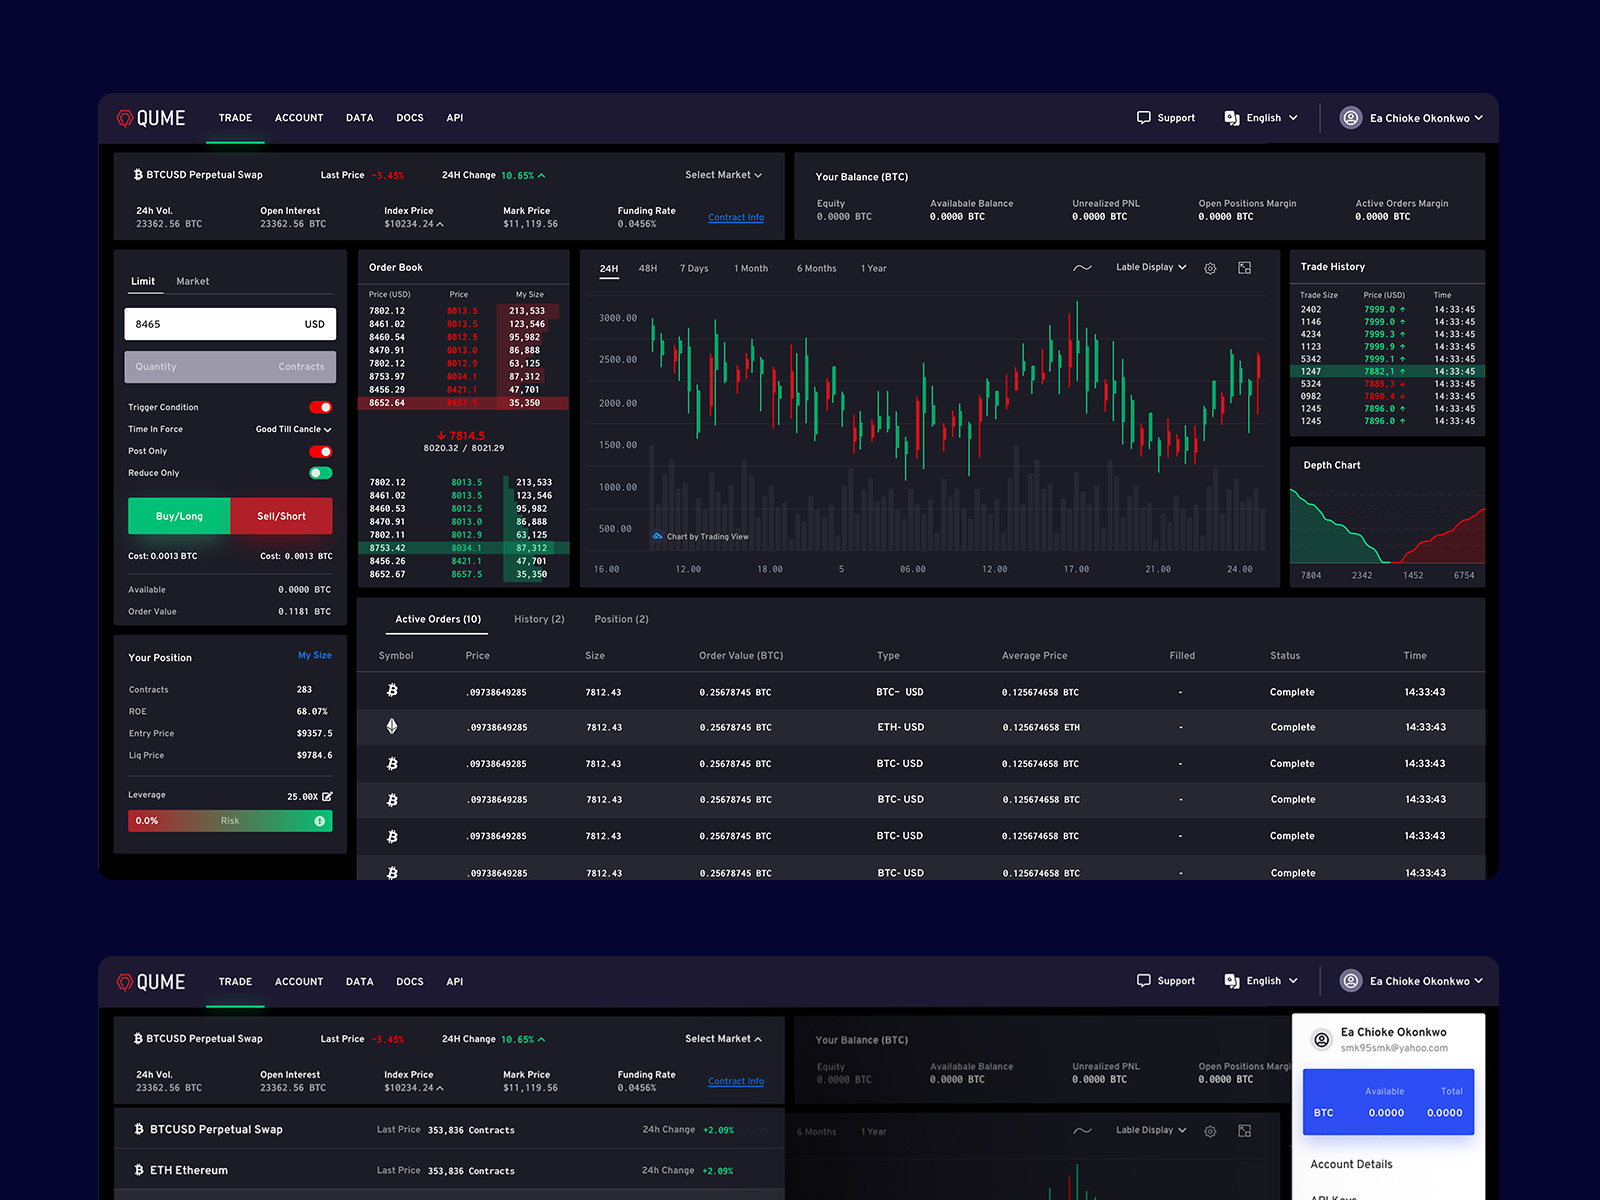Click Bitcoin icon in ETH Ethereum market row
Image resolution: width=1600 pixels, height=1200 pixels.
tap(139, 1170)
